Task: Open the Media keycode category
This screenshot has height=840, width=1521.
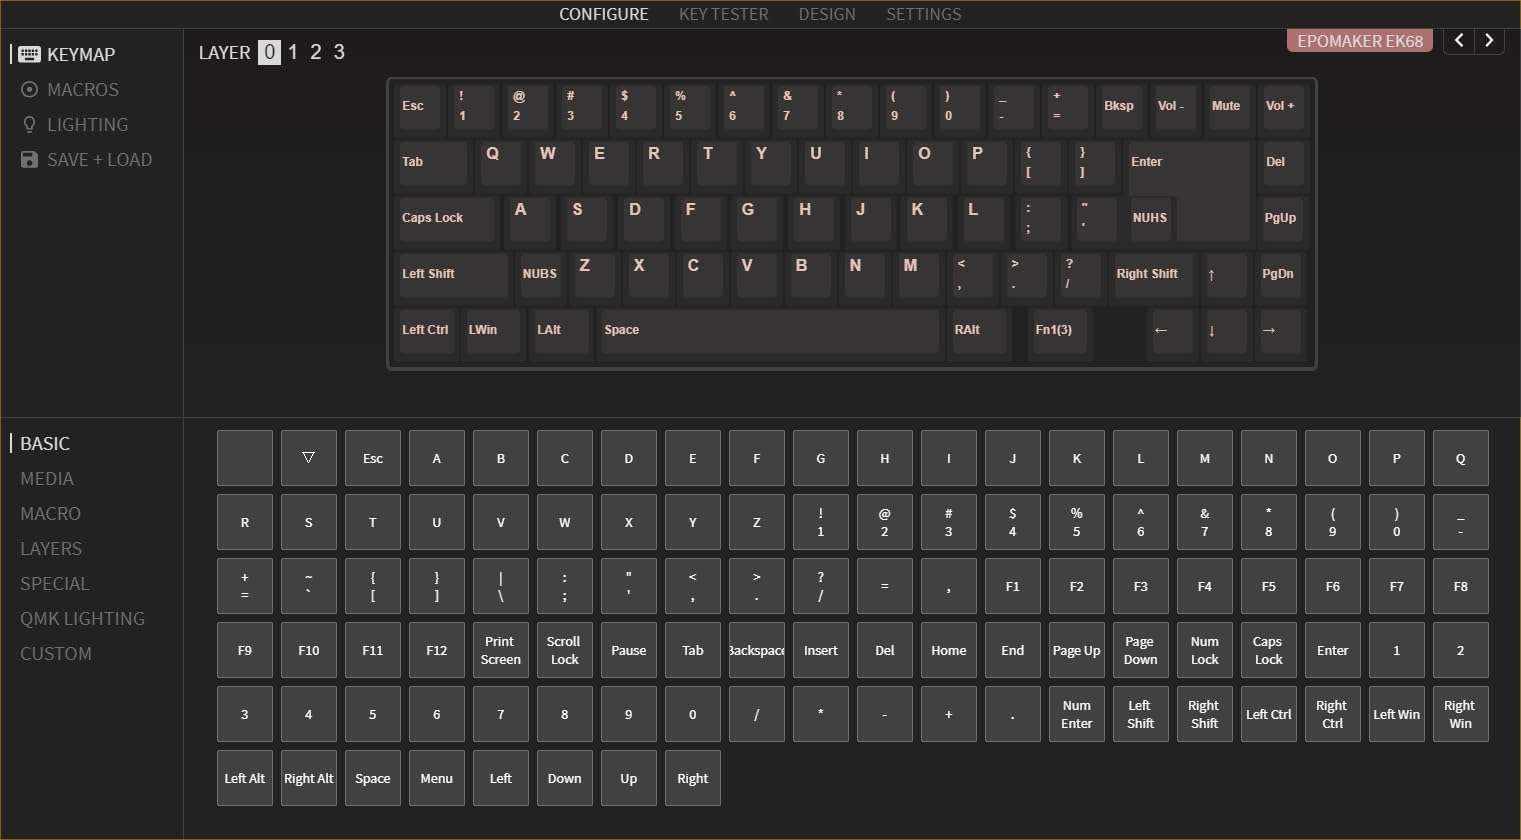Action: (47, 479)
